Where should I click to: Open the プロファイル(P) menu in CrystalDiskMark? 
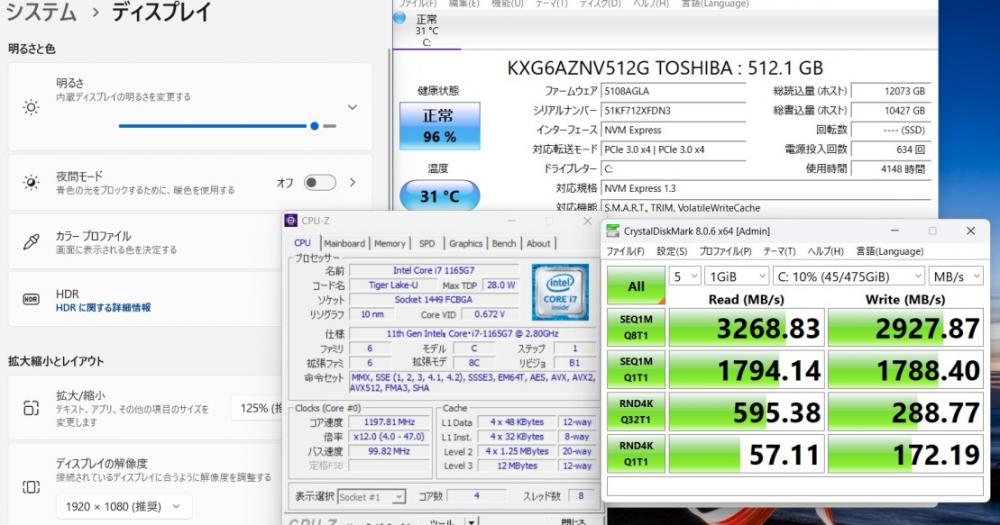[725, 251]
